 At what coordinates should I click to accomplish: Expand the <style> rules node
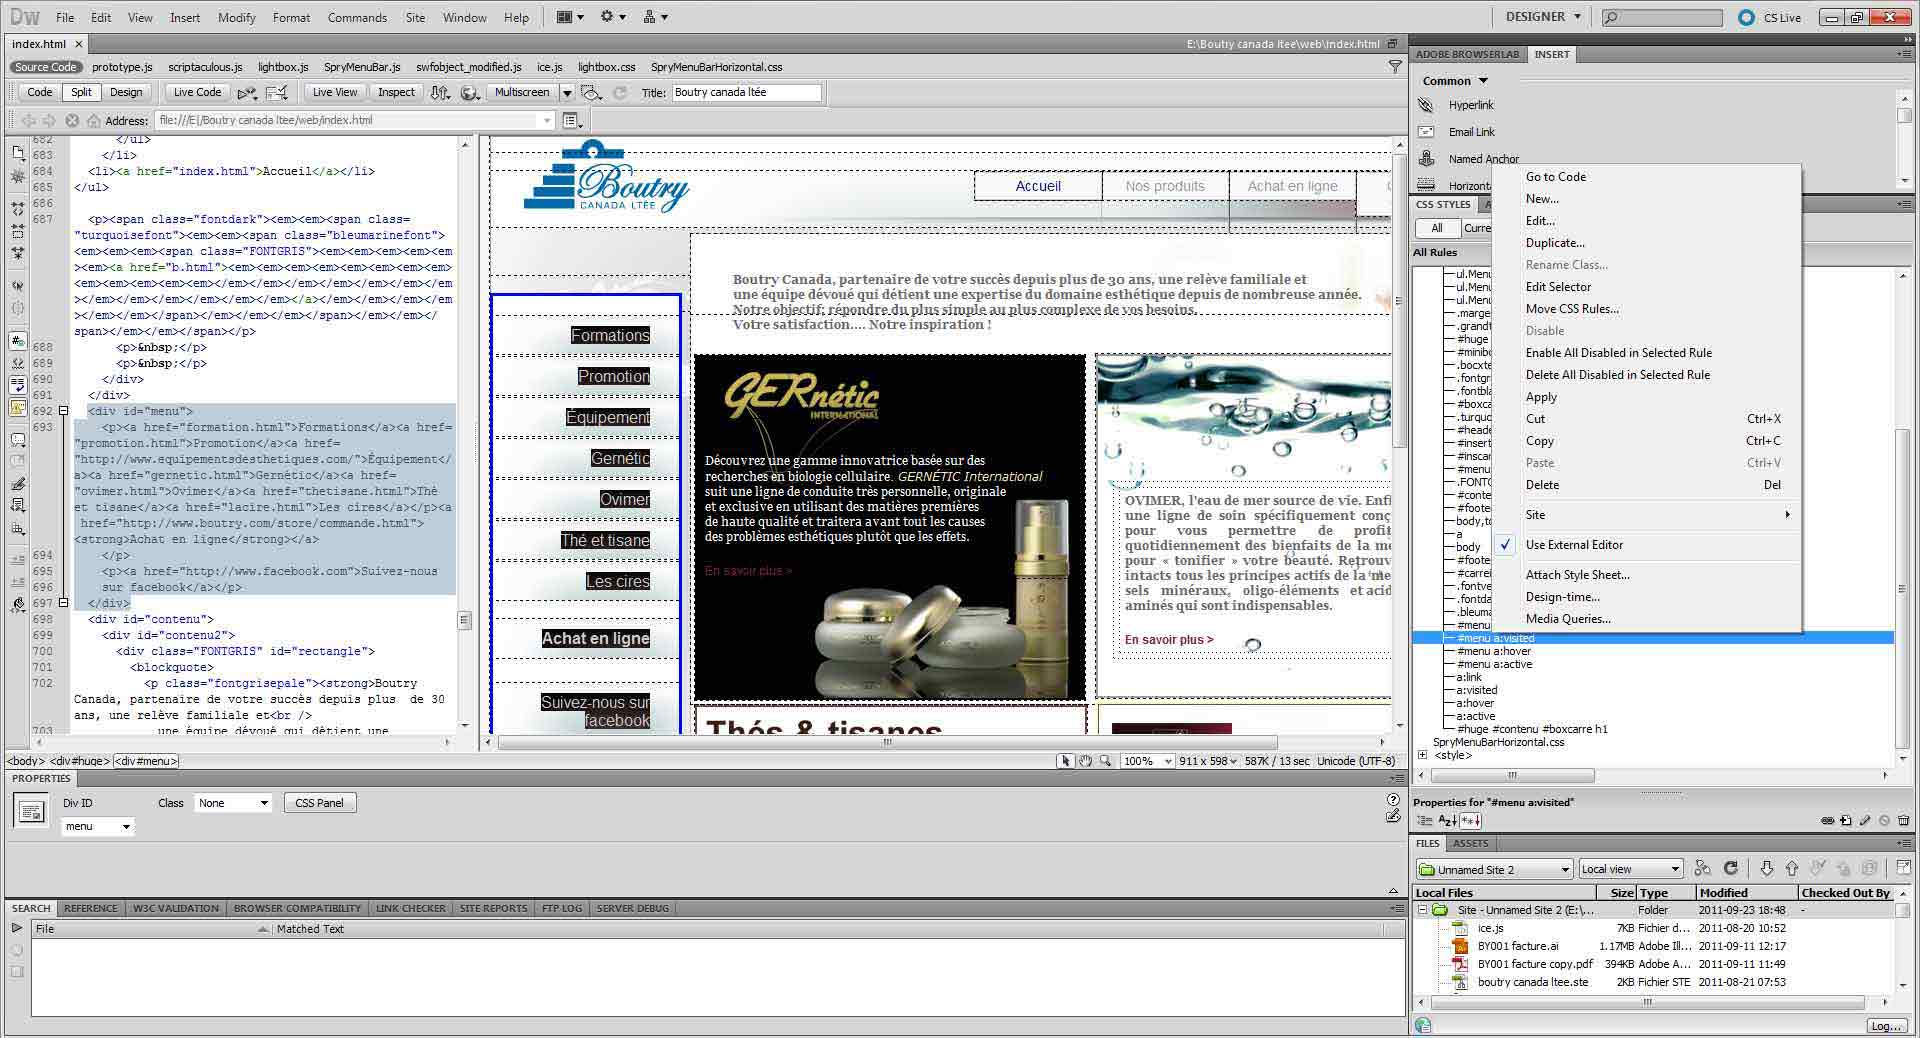(x=1422, y=755)
